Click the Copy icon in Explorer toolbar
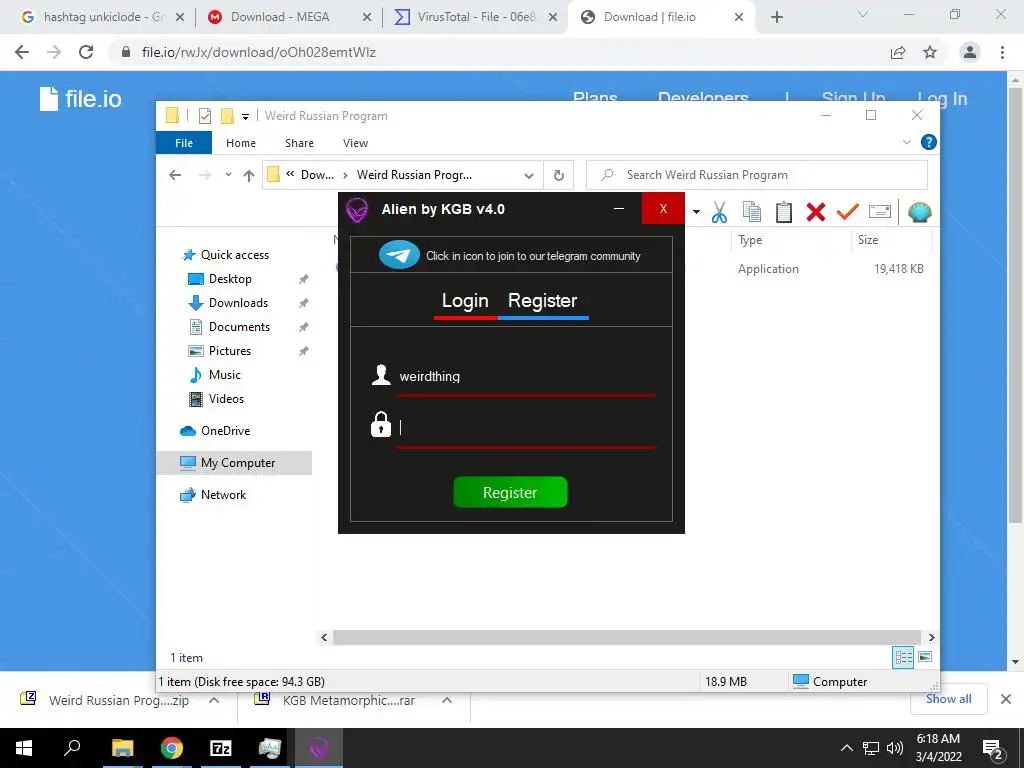1024x768 pixels. point(752,212)
